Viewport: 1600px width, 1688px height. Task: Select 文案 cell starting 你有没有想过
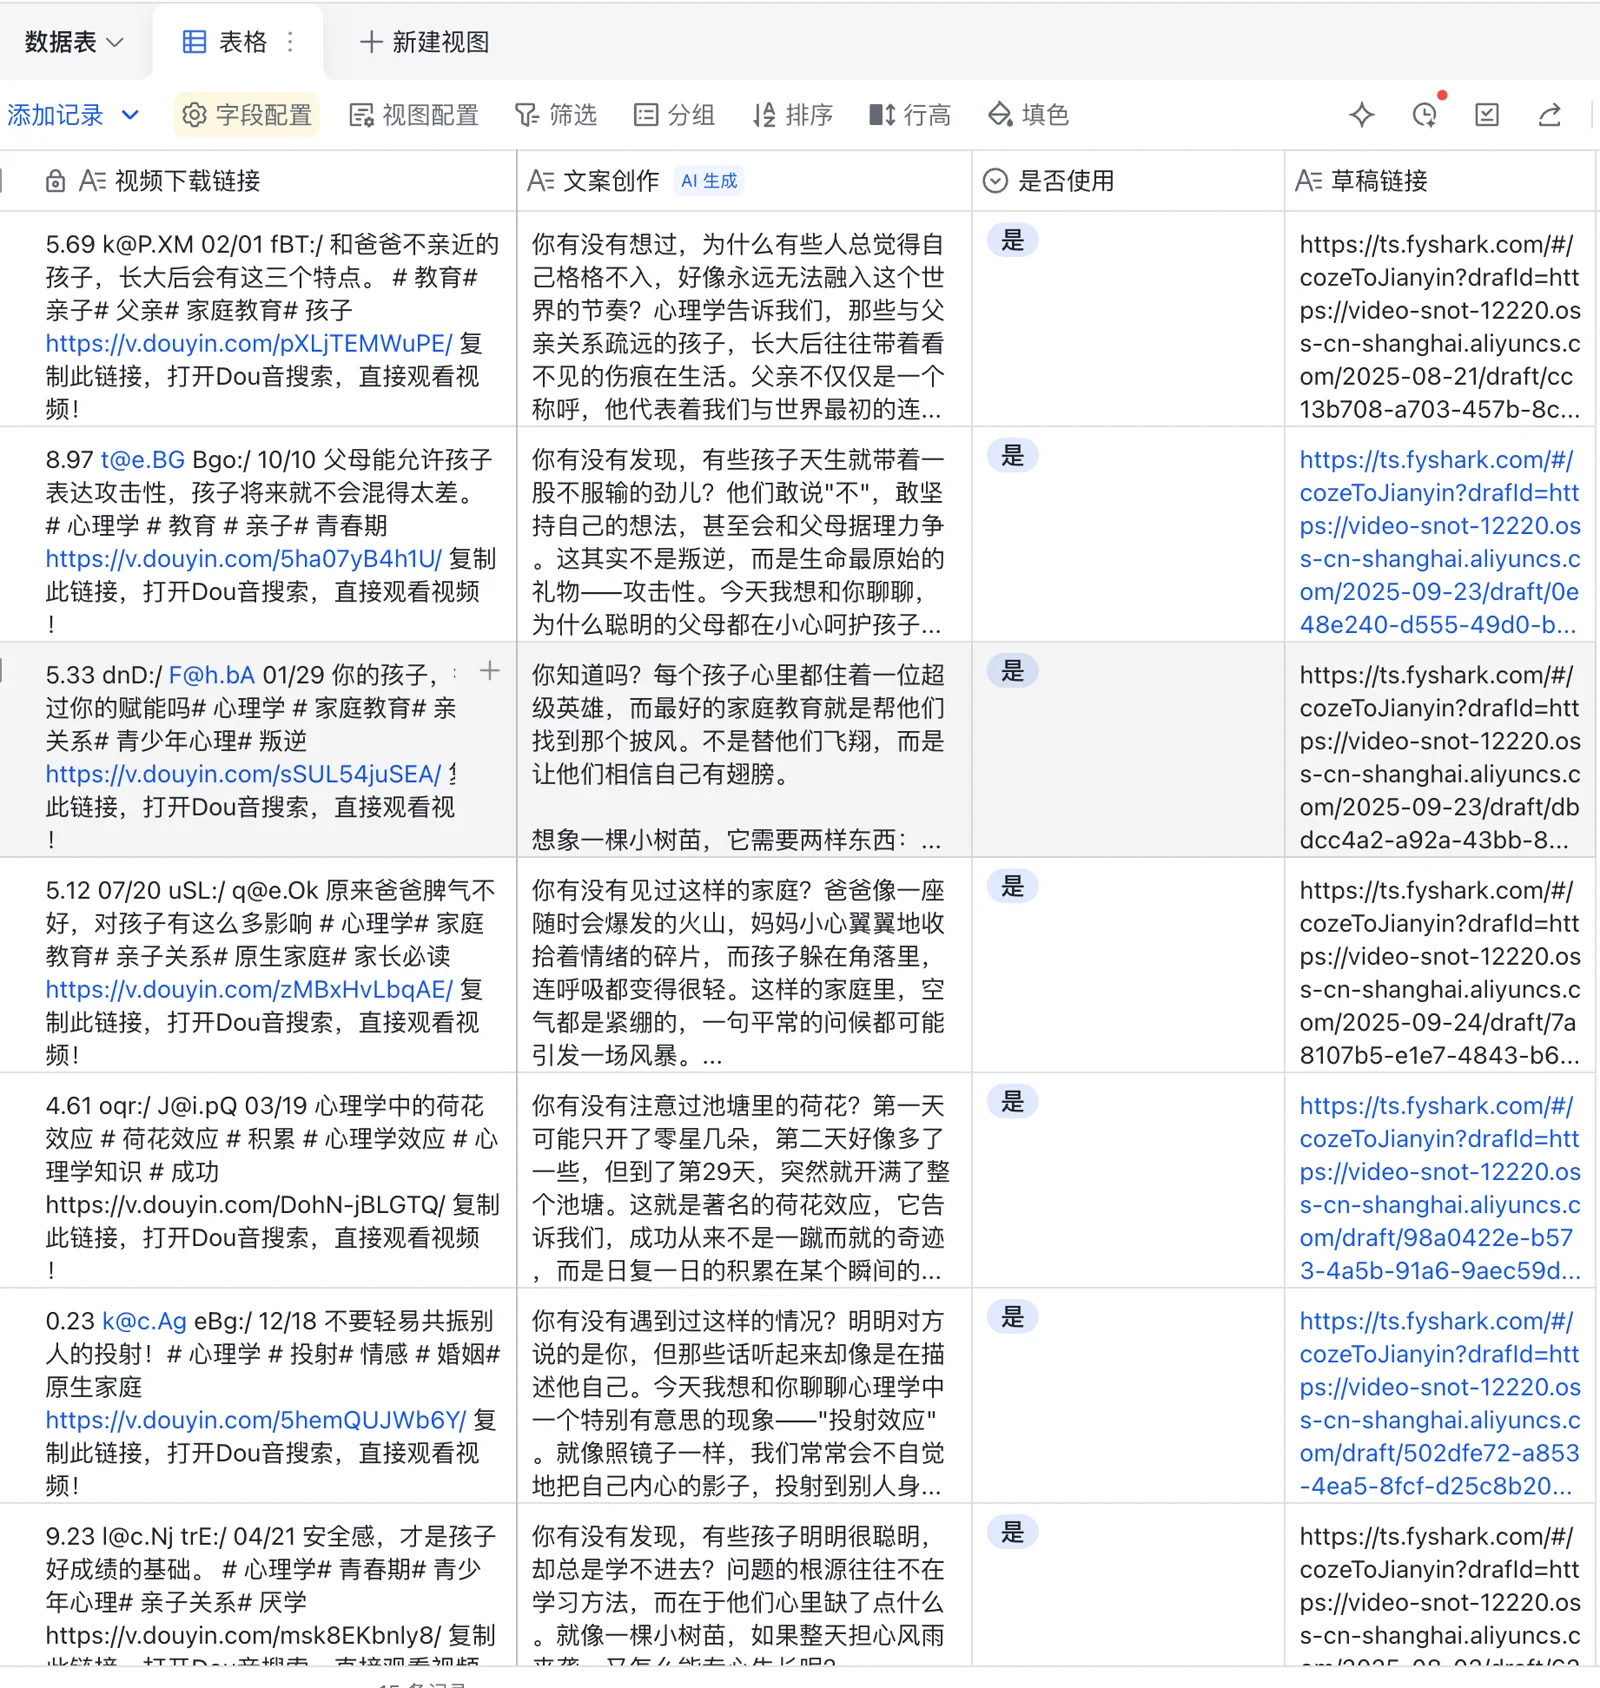(744, 319)
